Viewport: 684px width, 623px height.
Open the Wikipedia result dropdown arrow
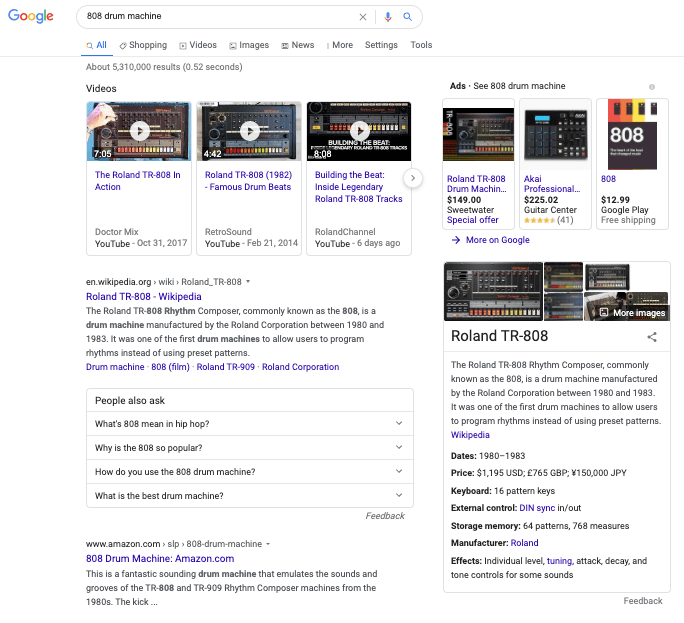pyautogui.click(x=248, y=282)
